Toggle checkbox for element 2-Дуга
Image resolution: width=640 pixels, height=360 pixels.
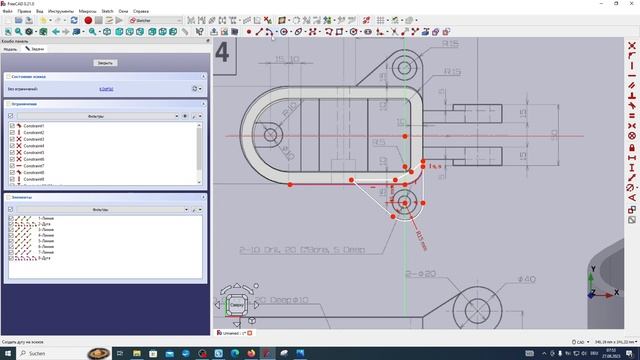pyautogui.click(x=11, y=224)
